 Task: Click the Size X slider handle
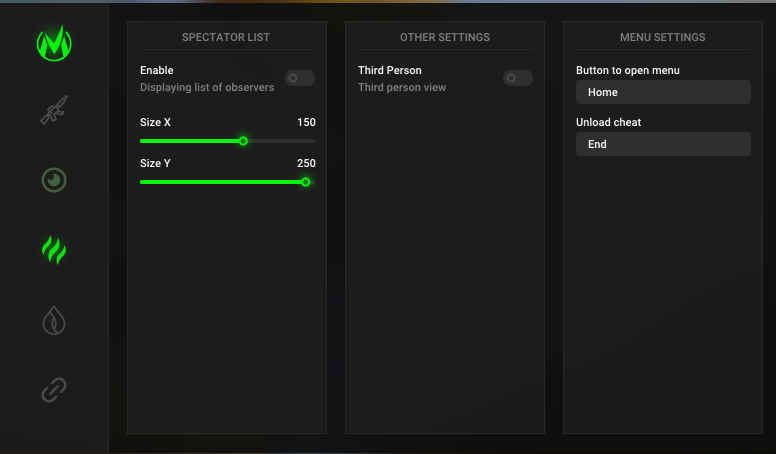(x=243, y=141)
